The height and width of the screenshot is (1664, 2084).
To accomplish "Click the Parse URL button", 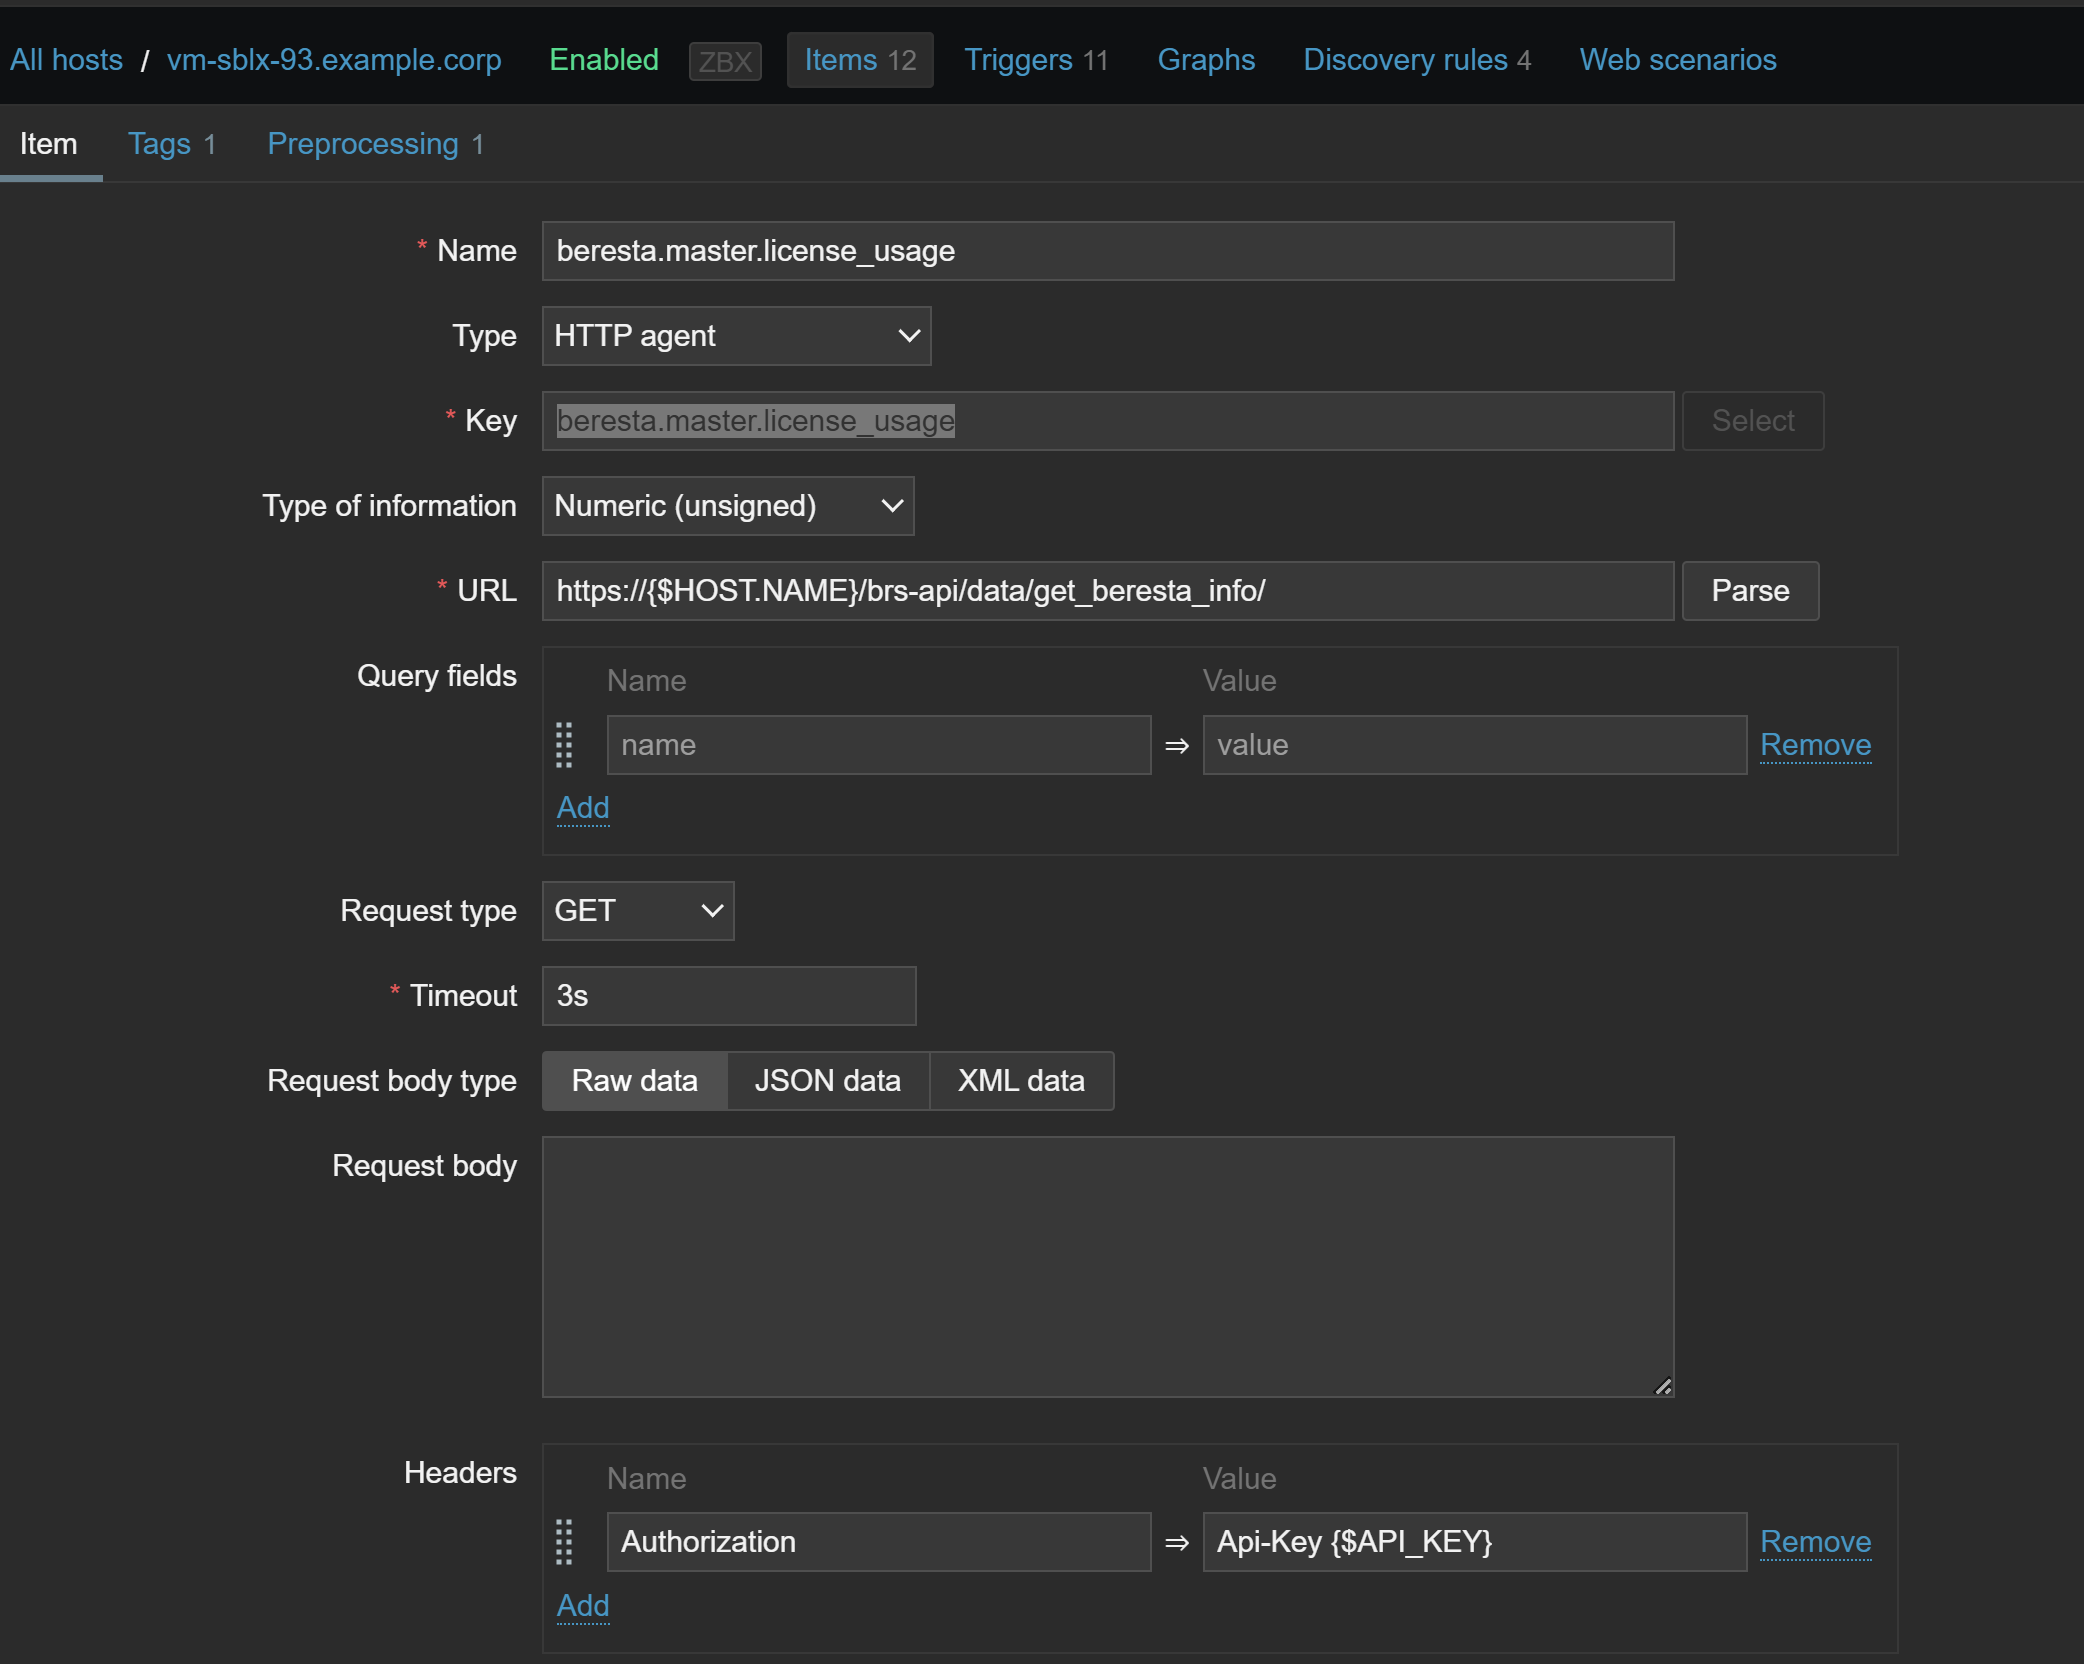I will (x=1749, y=591).
